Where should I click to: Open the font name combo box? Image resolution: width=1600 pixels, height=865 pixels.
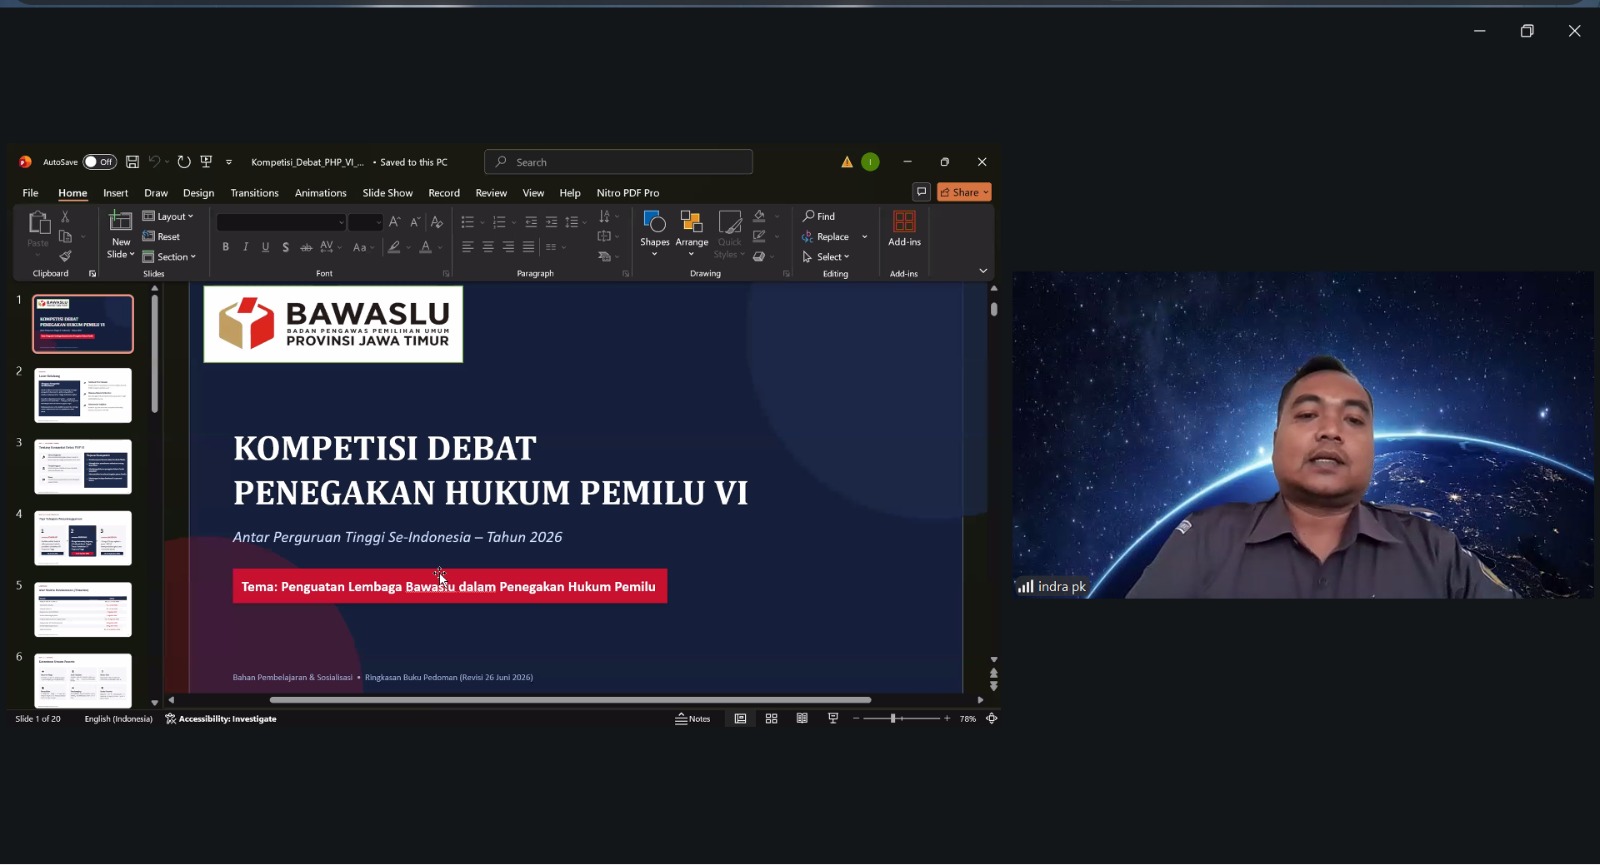point(281,222)
